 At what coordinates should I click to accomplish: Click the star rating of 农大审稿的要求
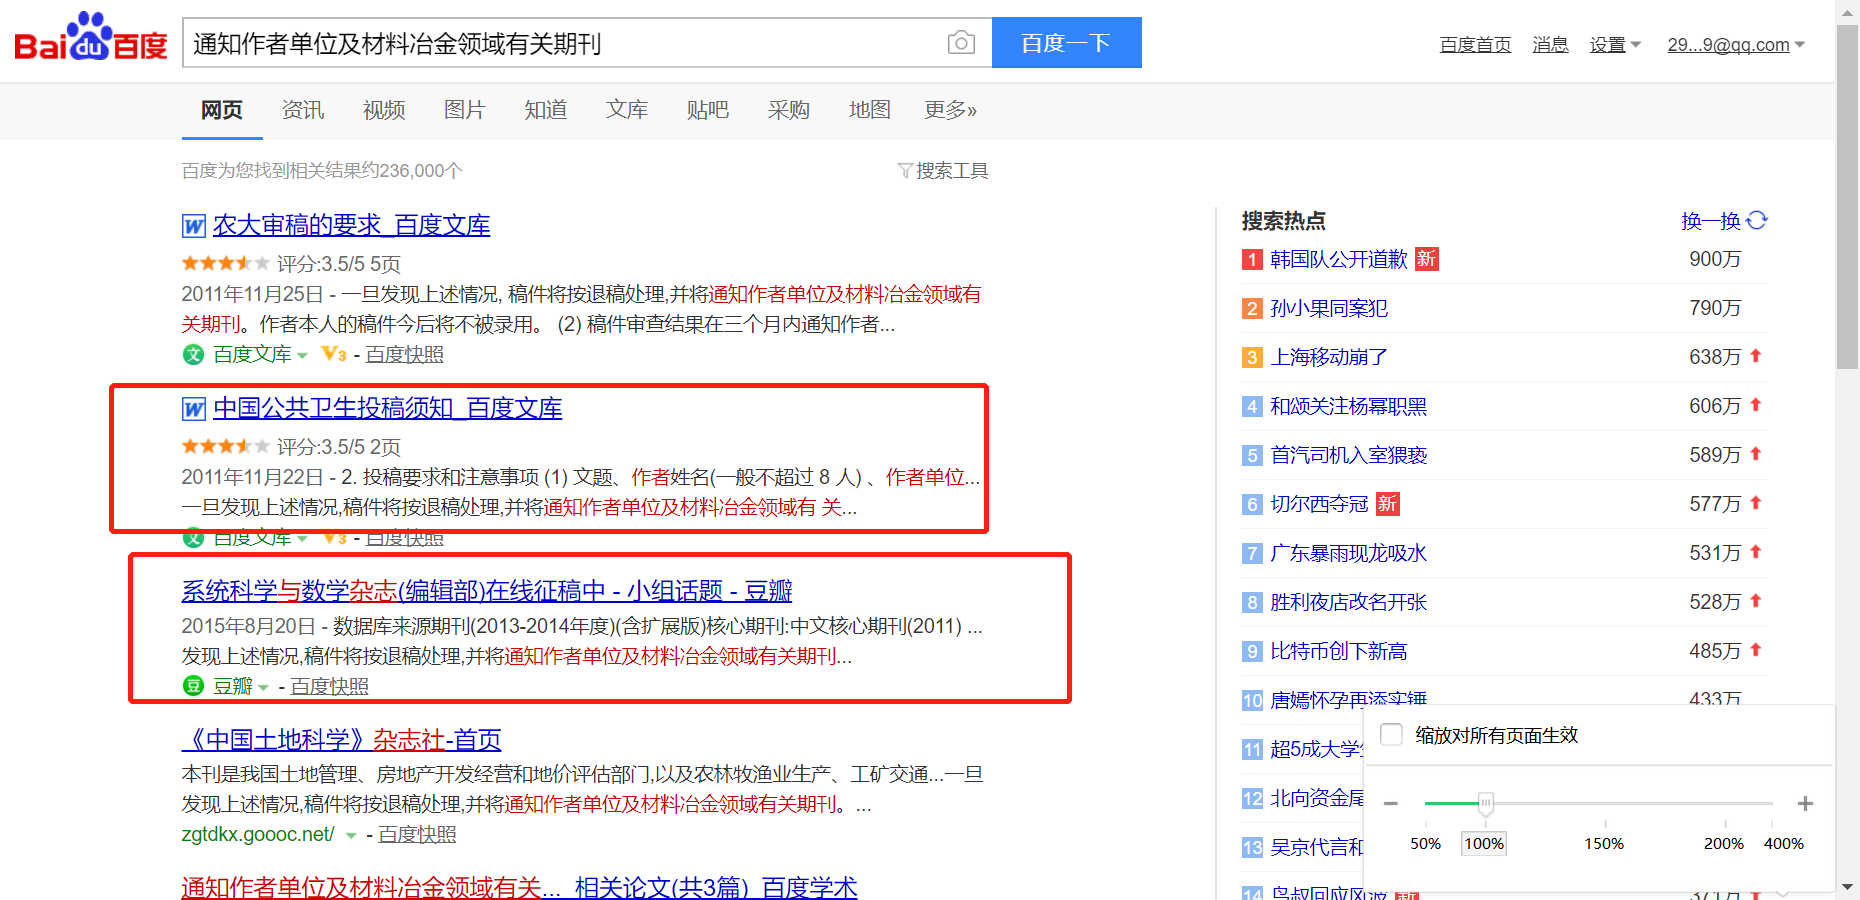225,263
